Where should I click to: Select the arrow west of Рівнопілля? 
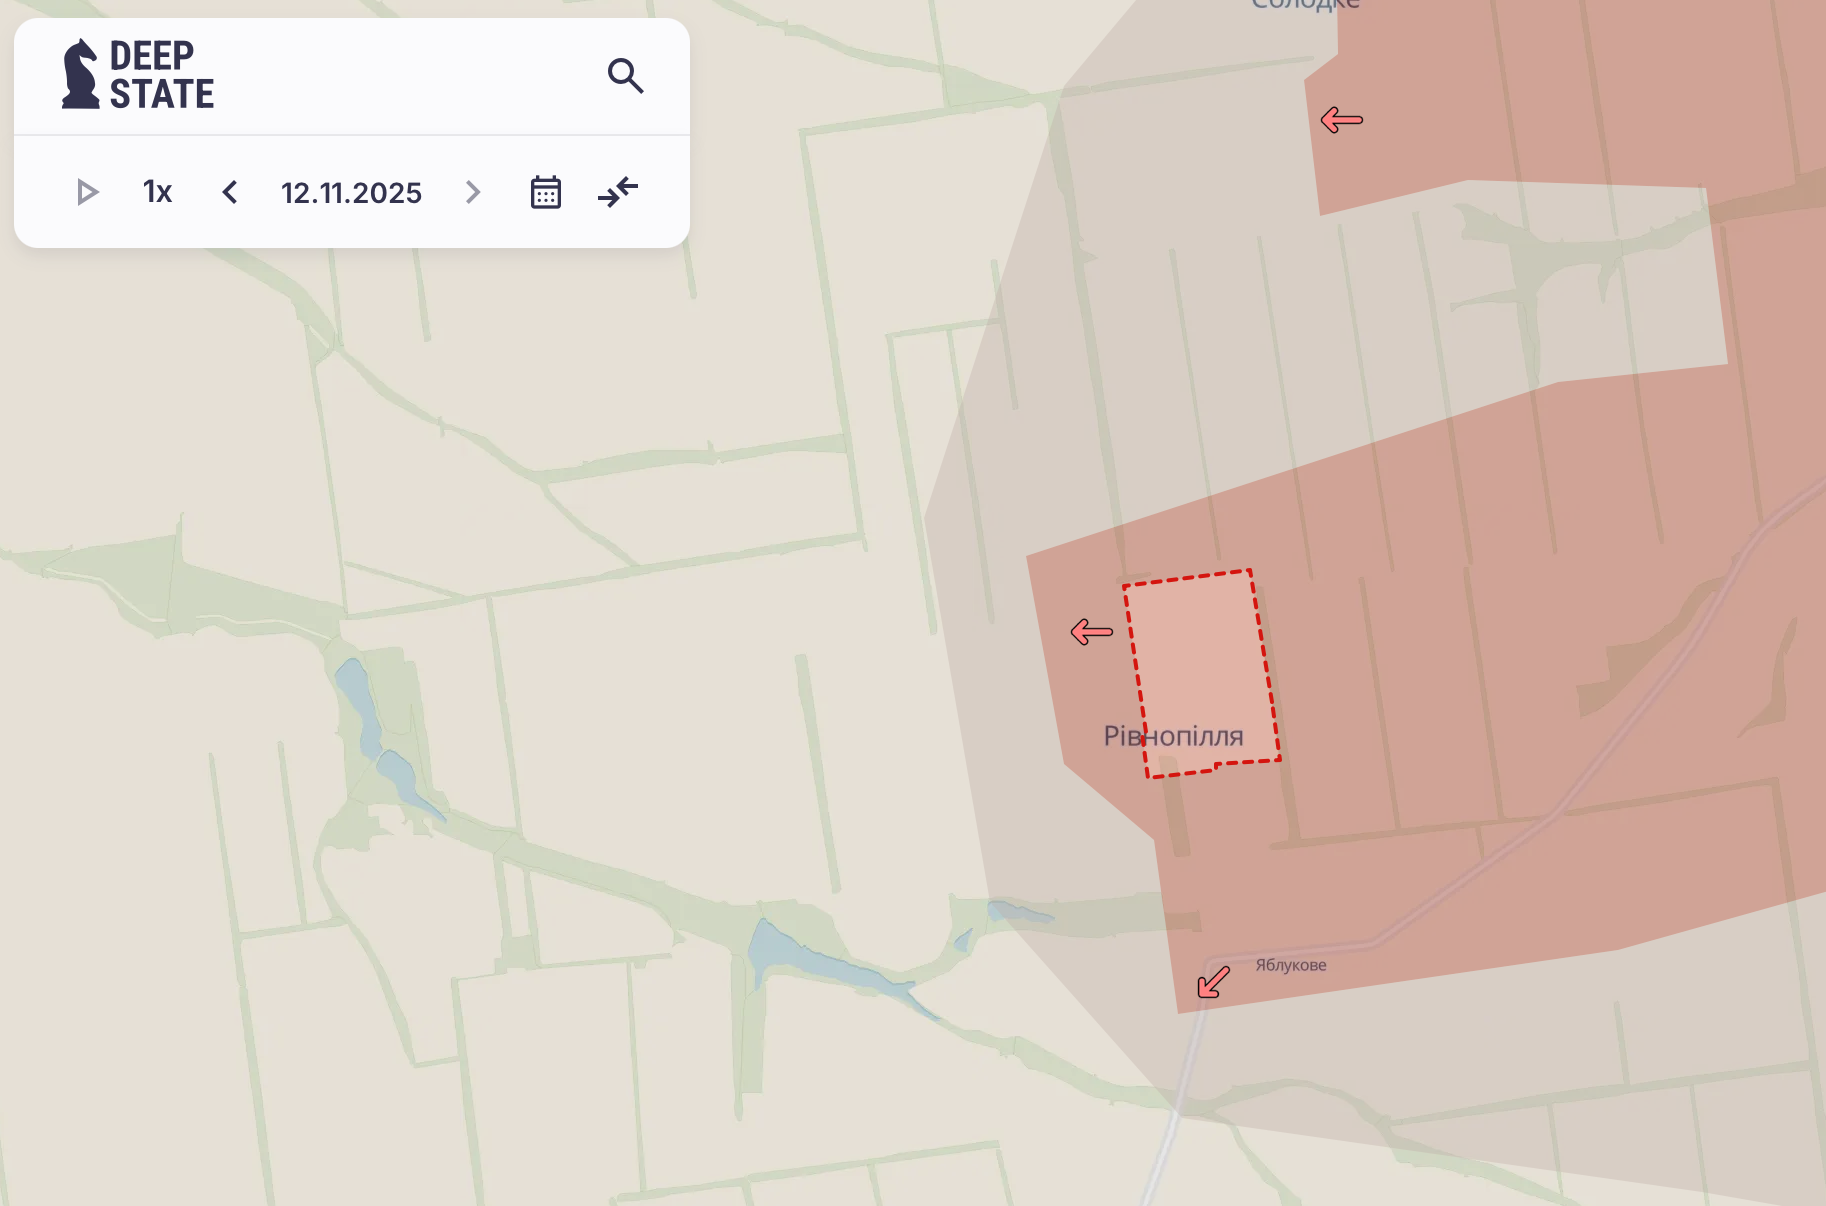(1091, 632)
